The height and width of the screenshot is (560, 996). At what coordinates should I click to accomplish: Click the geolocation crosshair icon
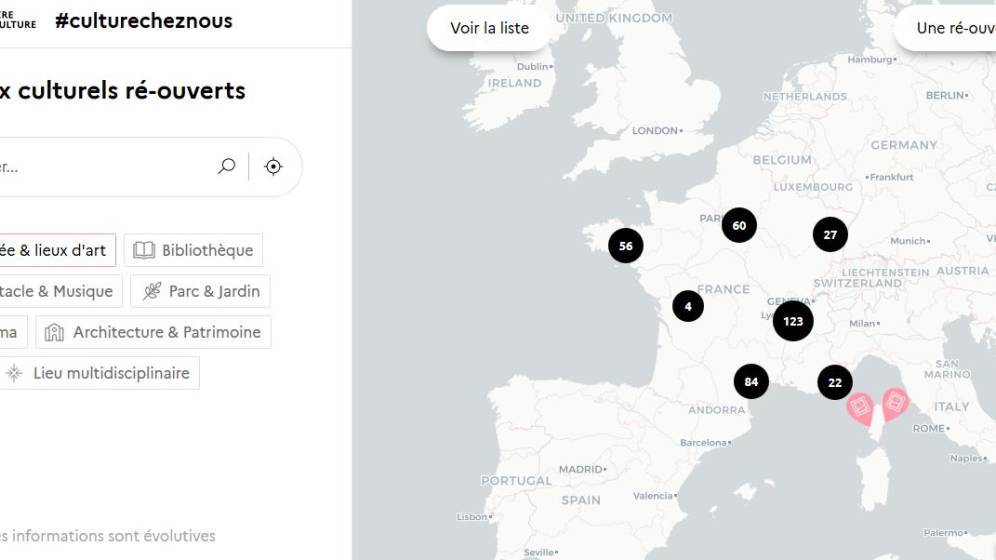273,166
